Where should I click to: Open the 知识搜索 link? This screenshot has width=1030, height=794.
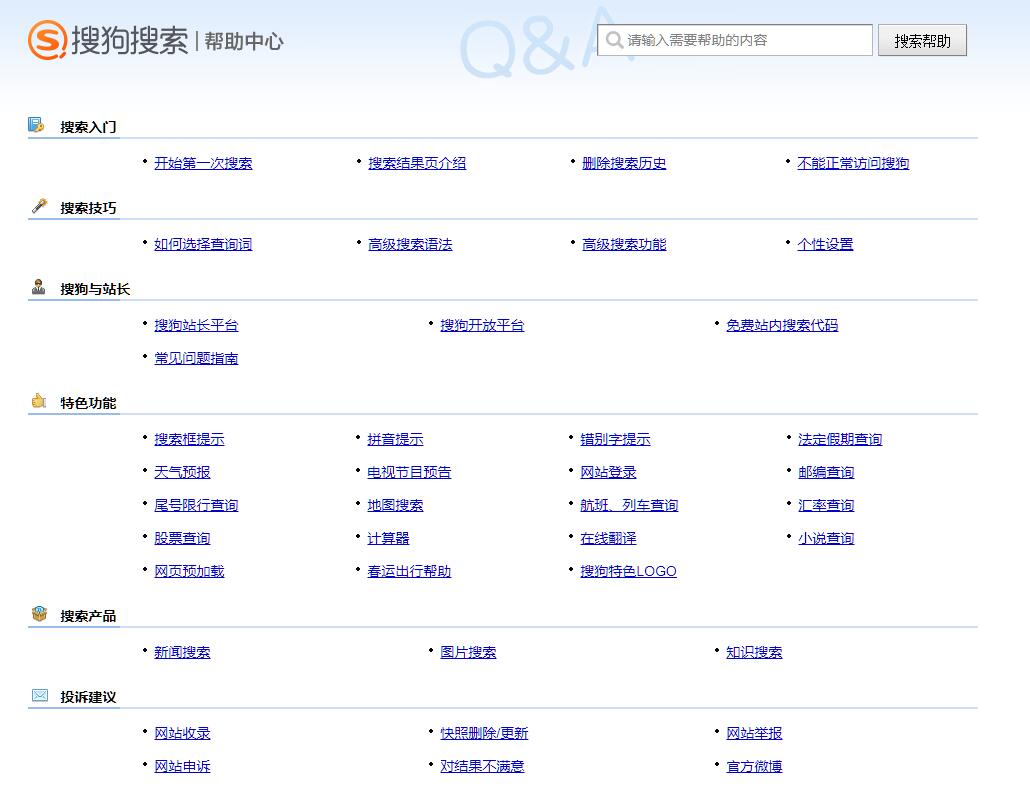tap(754, 652)
